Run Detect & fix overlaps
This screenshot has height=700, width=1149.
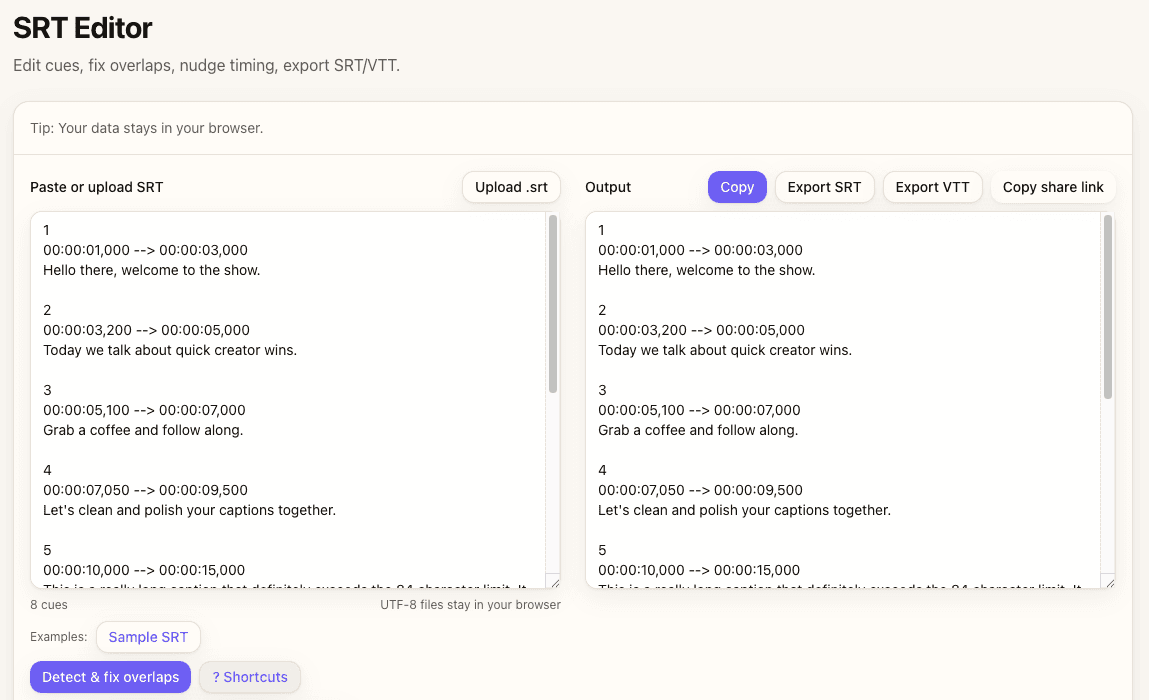click(x=110, y=677)
